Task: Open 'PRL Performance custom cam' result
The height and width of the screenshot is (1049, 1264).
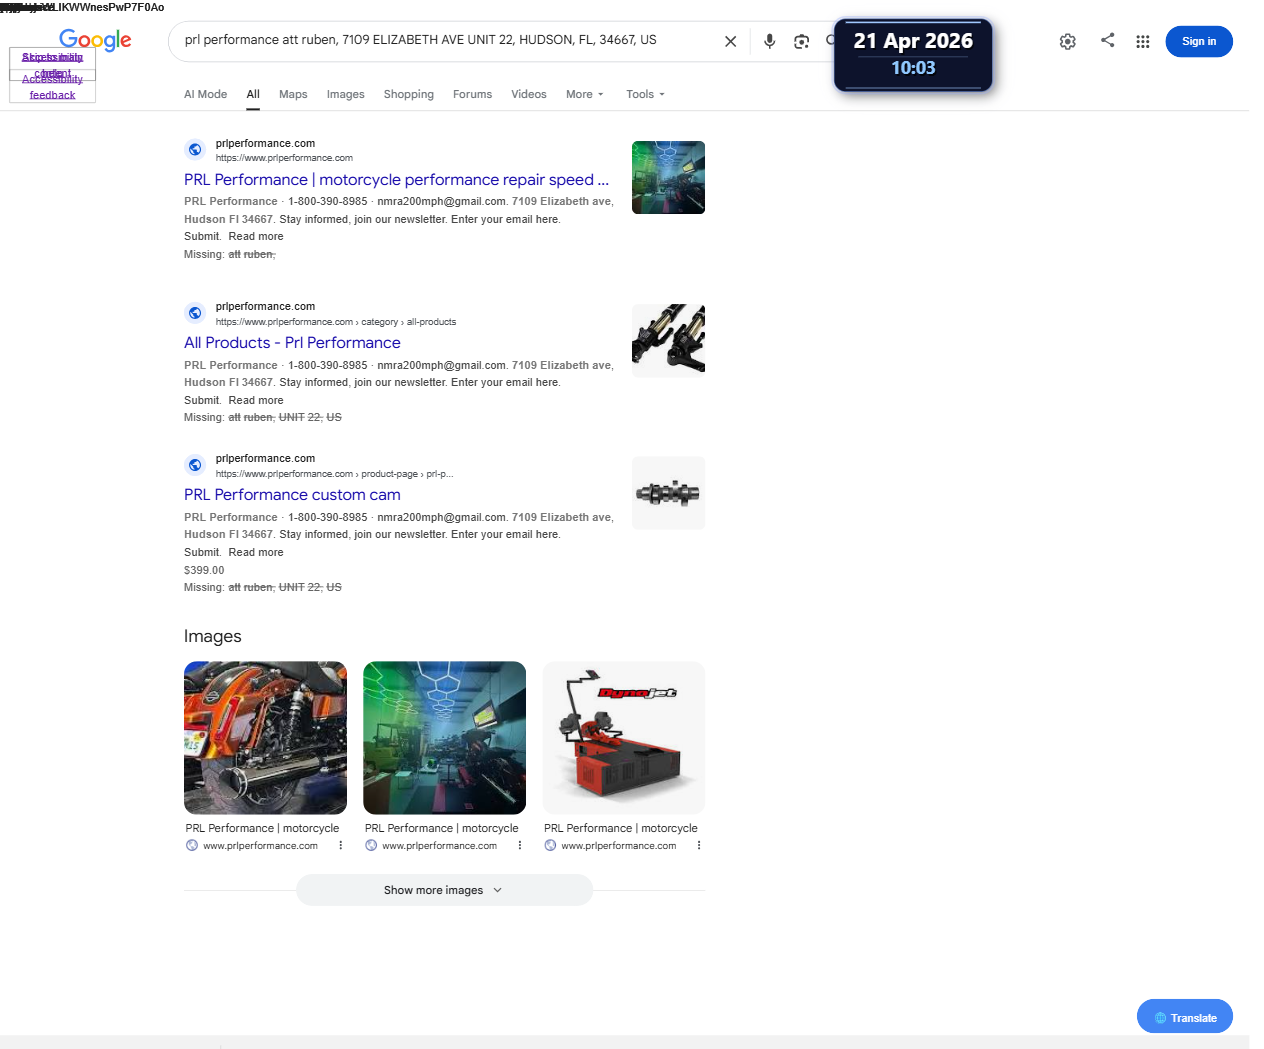Action: [x=292, y=495]
